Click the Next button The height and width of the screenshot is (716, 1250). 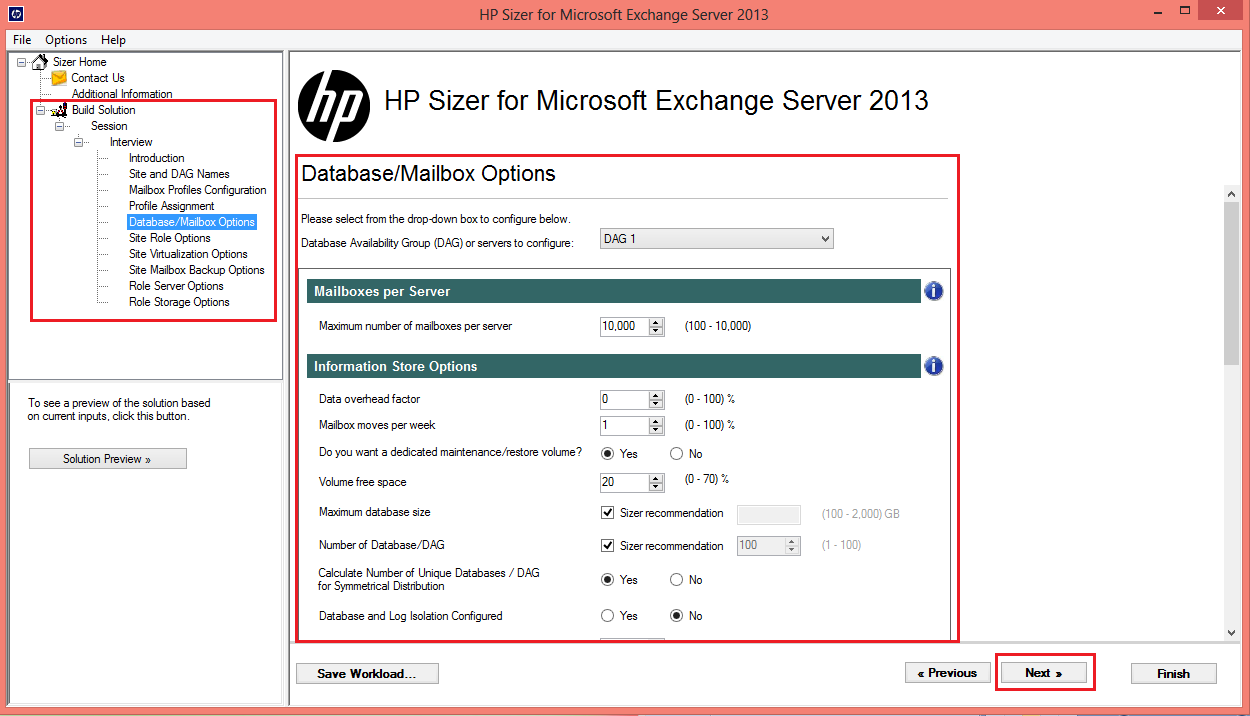[x=1043, y=673]
